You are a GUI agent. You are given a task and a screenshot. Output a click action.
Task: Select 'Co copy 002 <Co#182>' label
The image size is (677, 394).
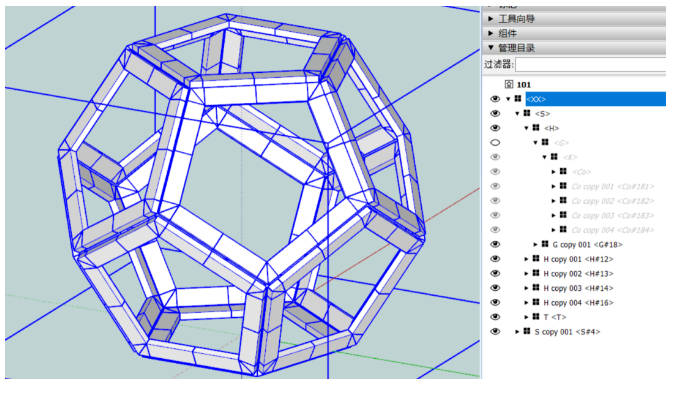click(x=613, y=201)
